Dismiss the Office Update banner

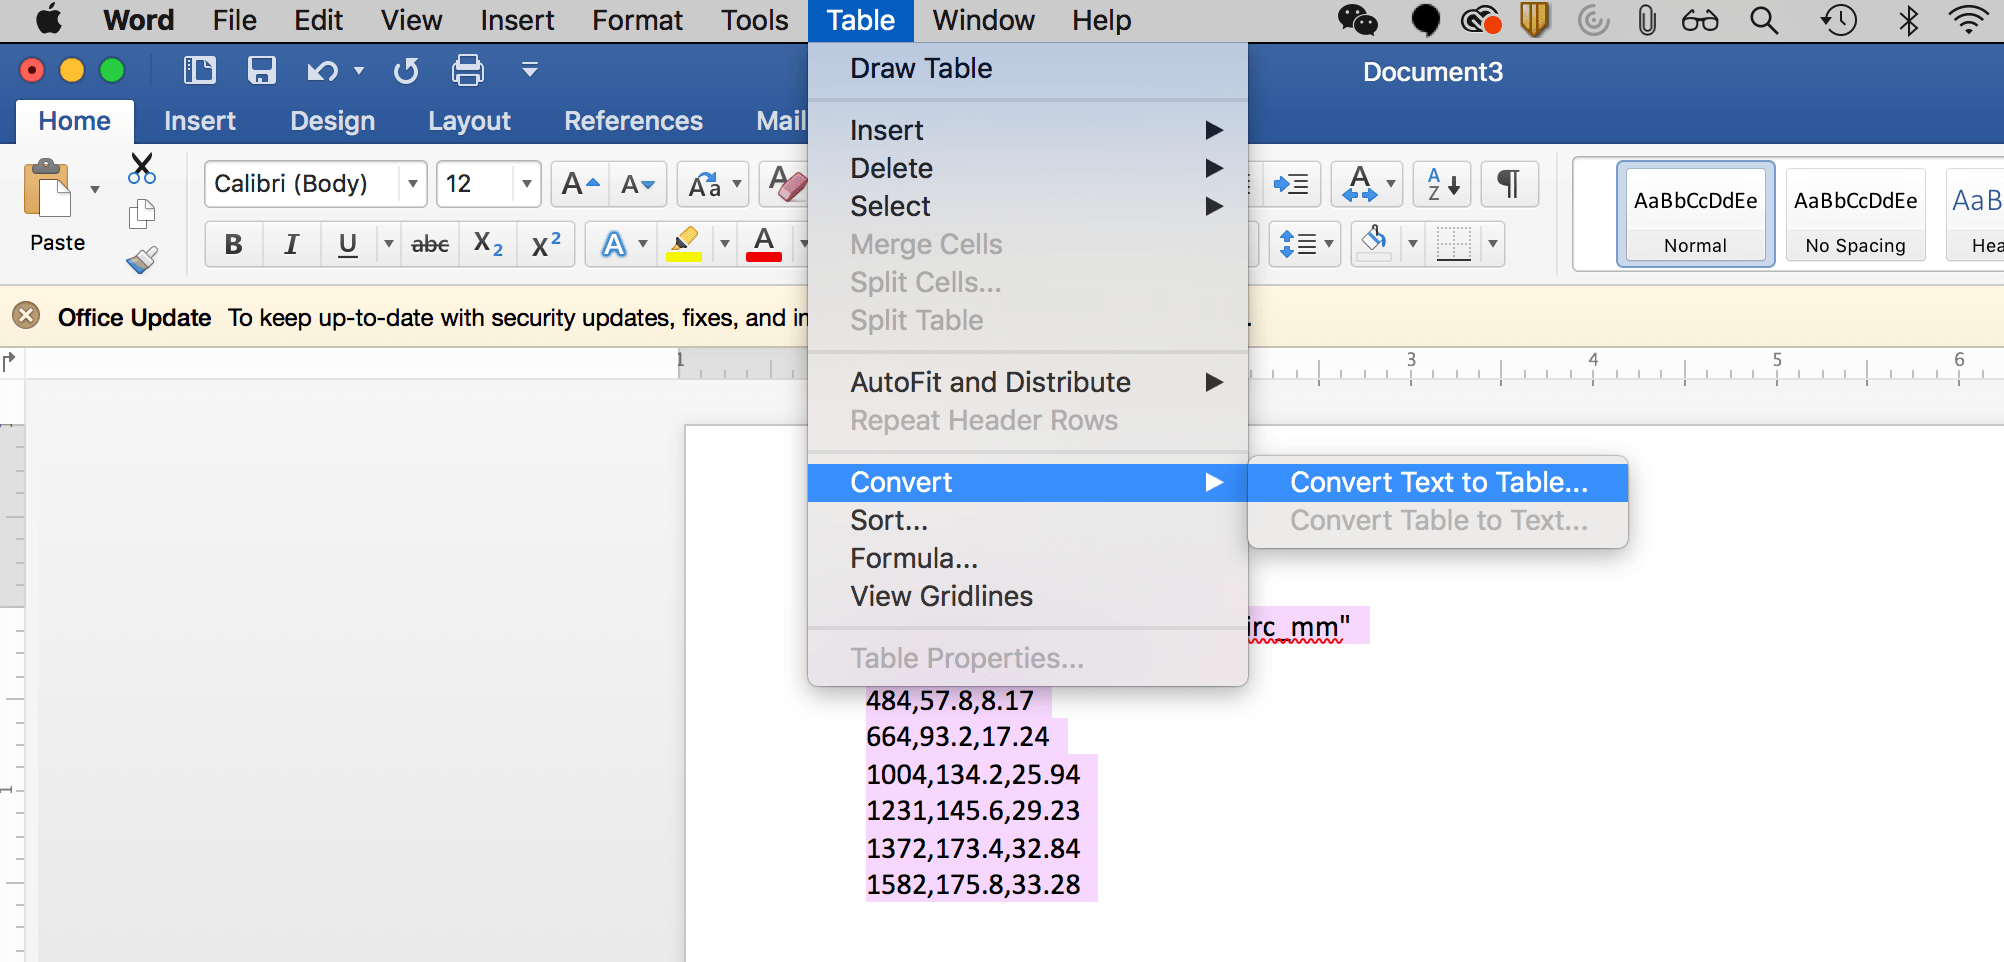24,316
